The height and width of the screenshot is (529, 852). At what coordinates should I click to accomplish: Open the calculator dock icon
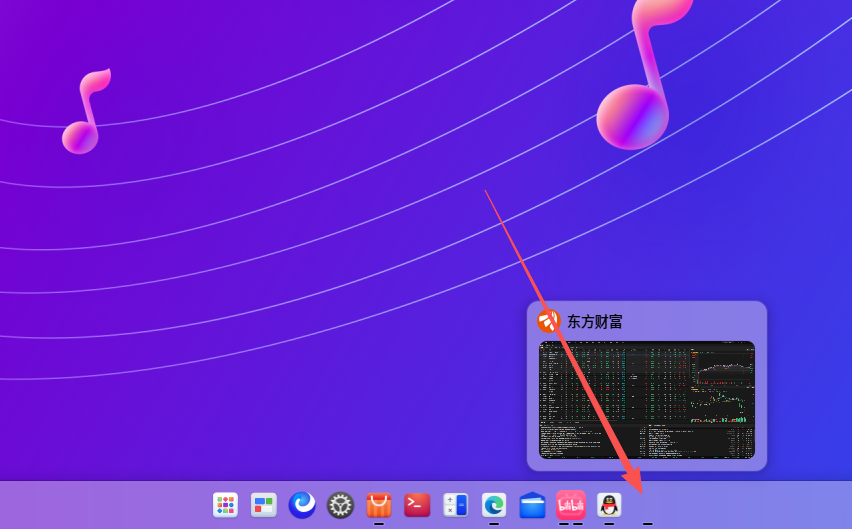(455, 505)
